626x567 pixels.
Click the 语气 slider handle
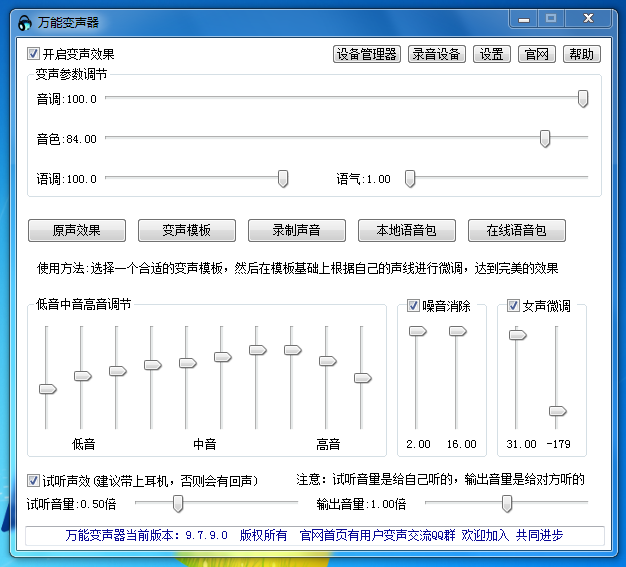tap(410, 179)
